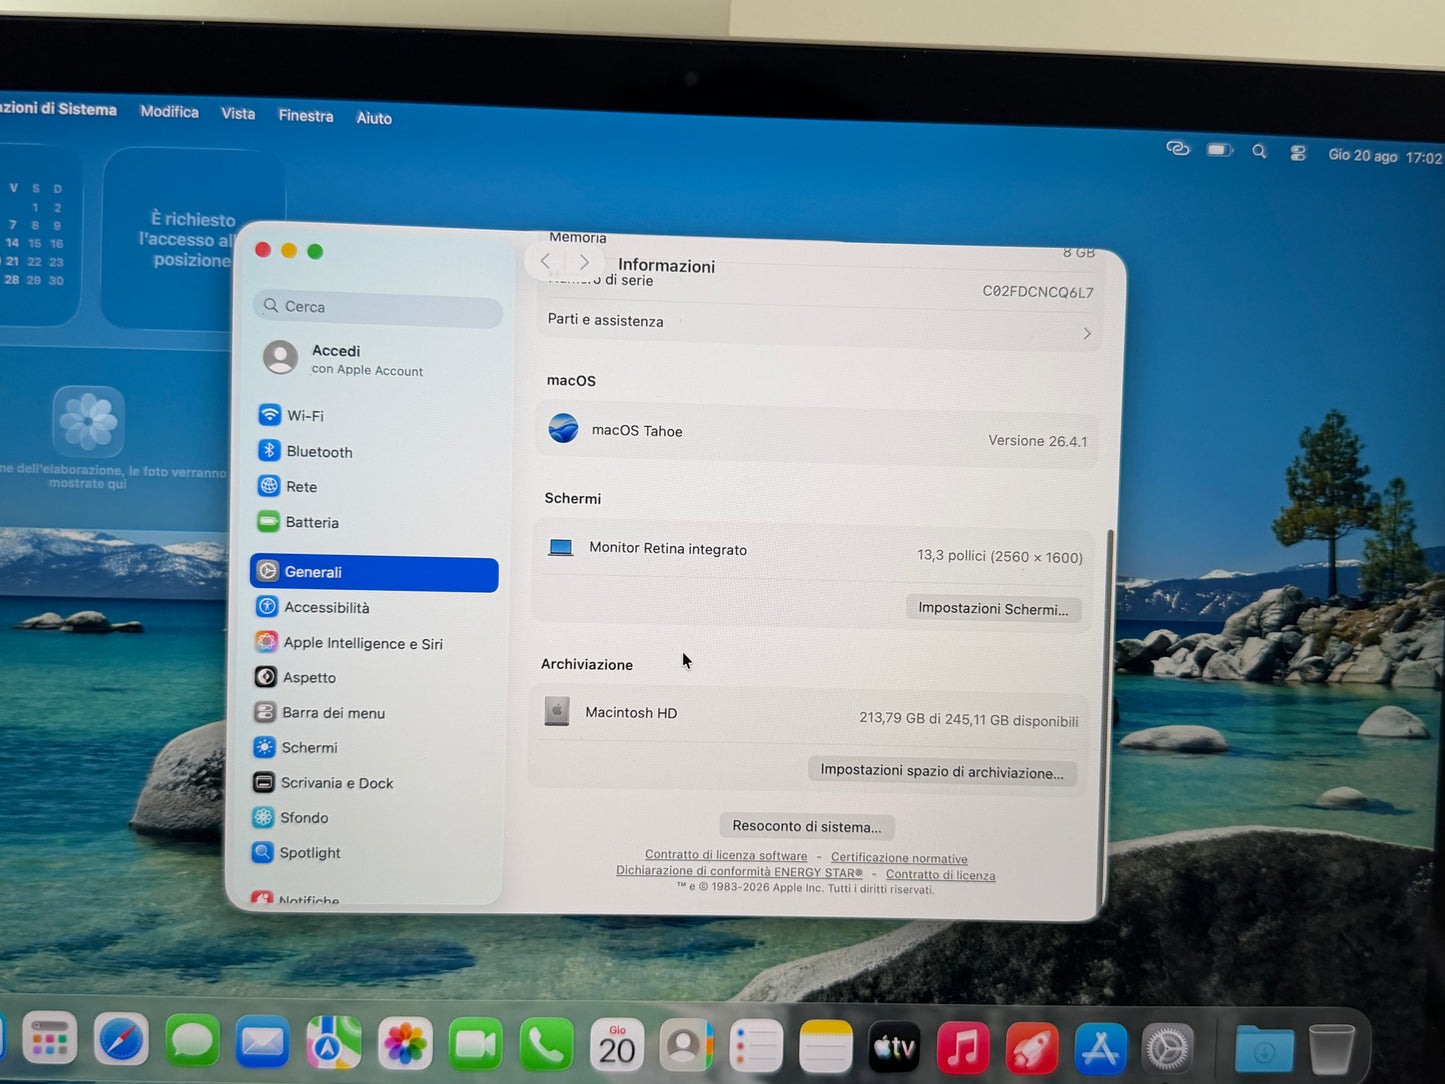Launch Mail from the Dock
Viewport: 1445px width, 1084px height.
(x=263, y=1044)
